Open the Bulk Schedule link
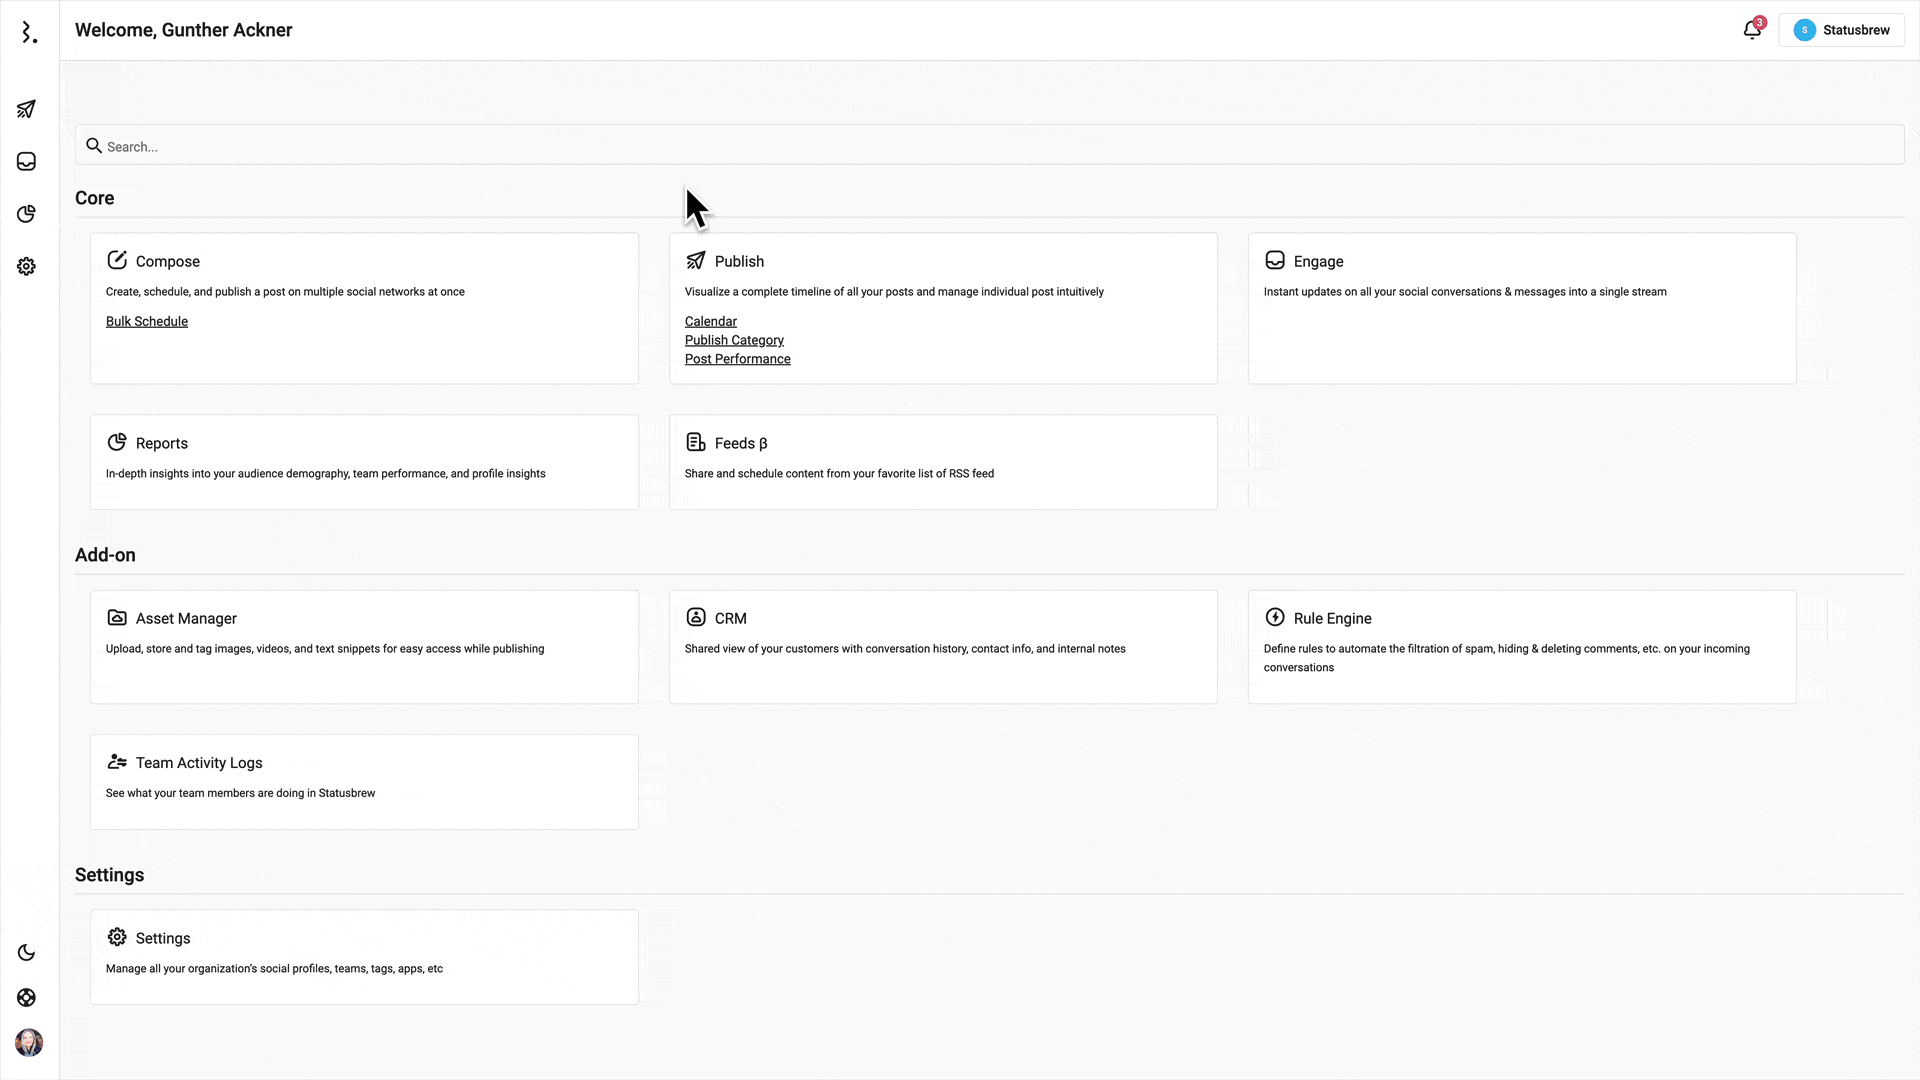Image resolution: width=1920 pixels, height=1080 pixels. pyautogui.click(x=146, y=321)
